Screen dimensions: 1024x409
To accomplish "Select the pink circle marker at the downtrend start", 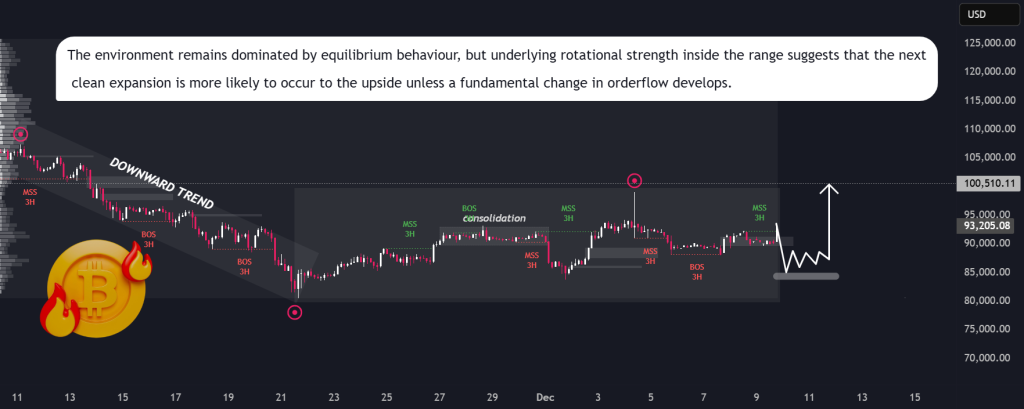I will (x=20, y=134).
